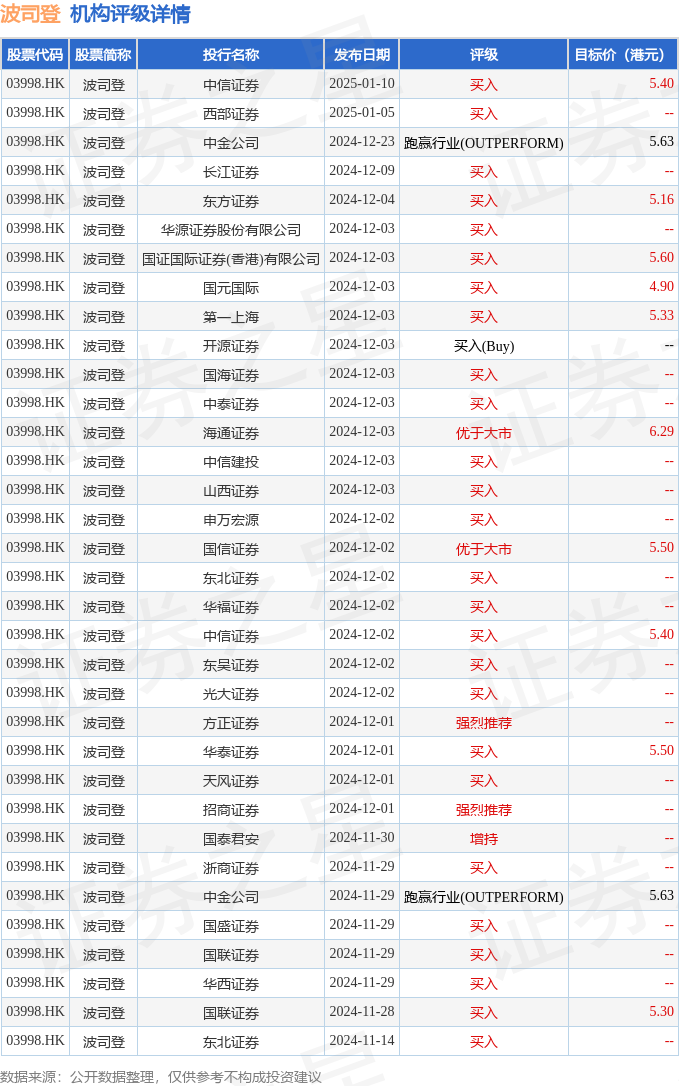
Task: Click the date 2025-01-10
Action: [x=362, y=84]
